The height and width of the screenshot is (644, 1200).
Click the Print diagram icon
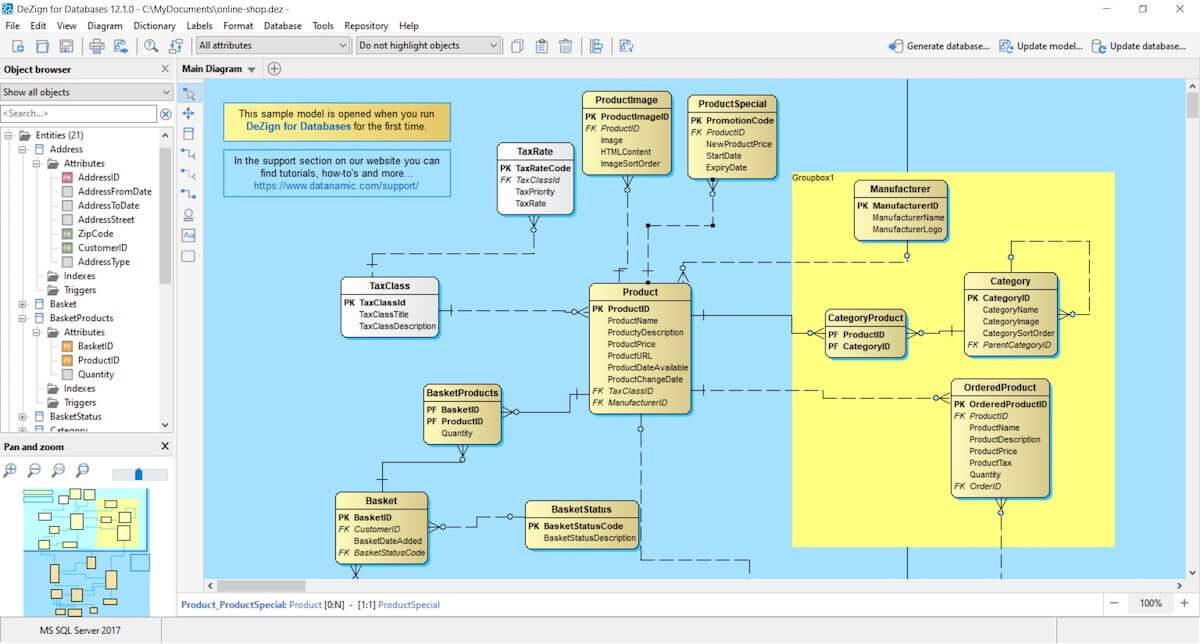97,46
